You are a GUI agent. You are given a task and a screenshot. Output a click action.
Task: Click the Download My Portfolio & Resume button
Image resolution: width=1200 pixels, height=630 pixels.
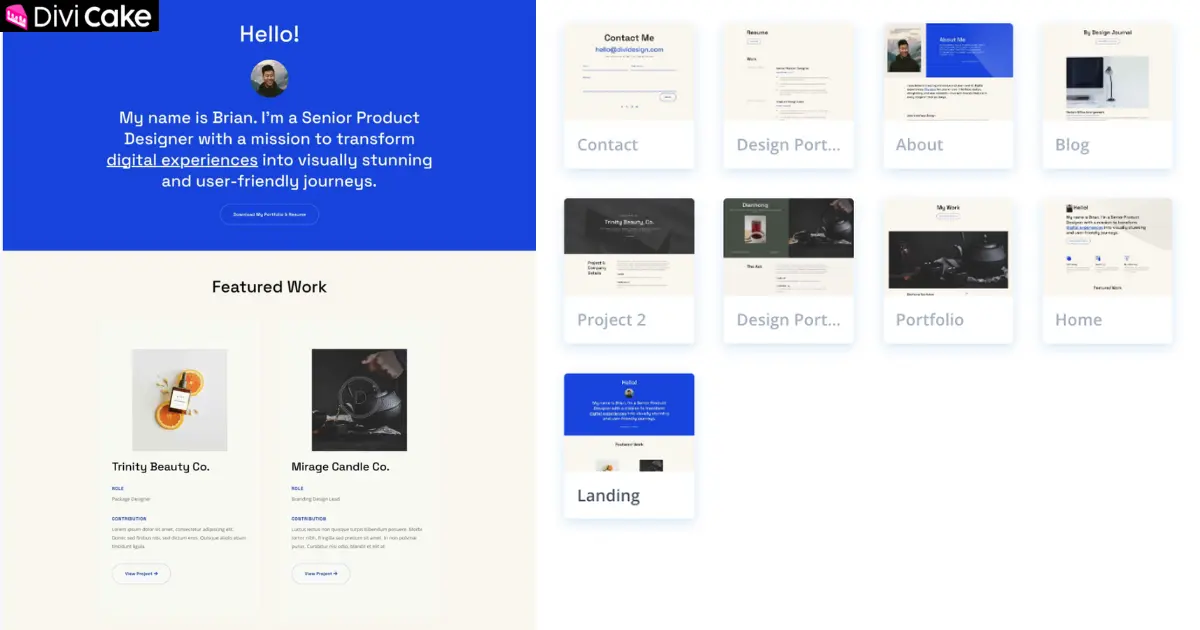pyautogui.click(x=269, y=214)
